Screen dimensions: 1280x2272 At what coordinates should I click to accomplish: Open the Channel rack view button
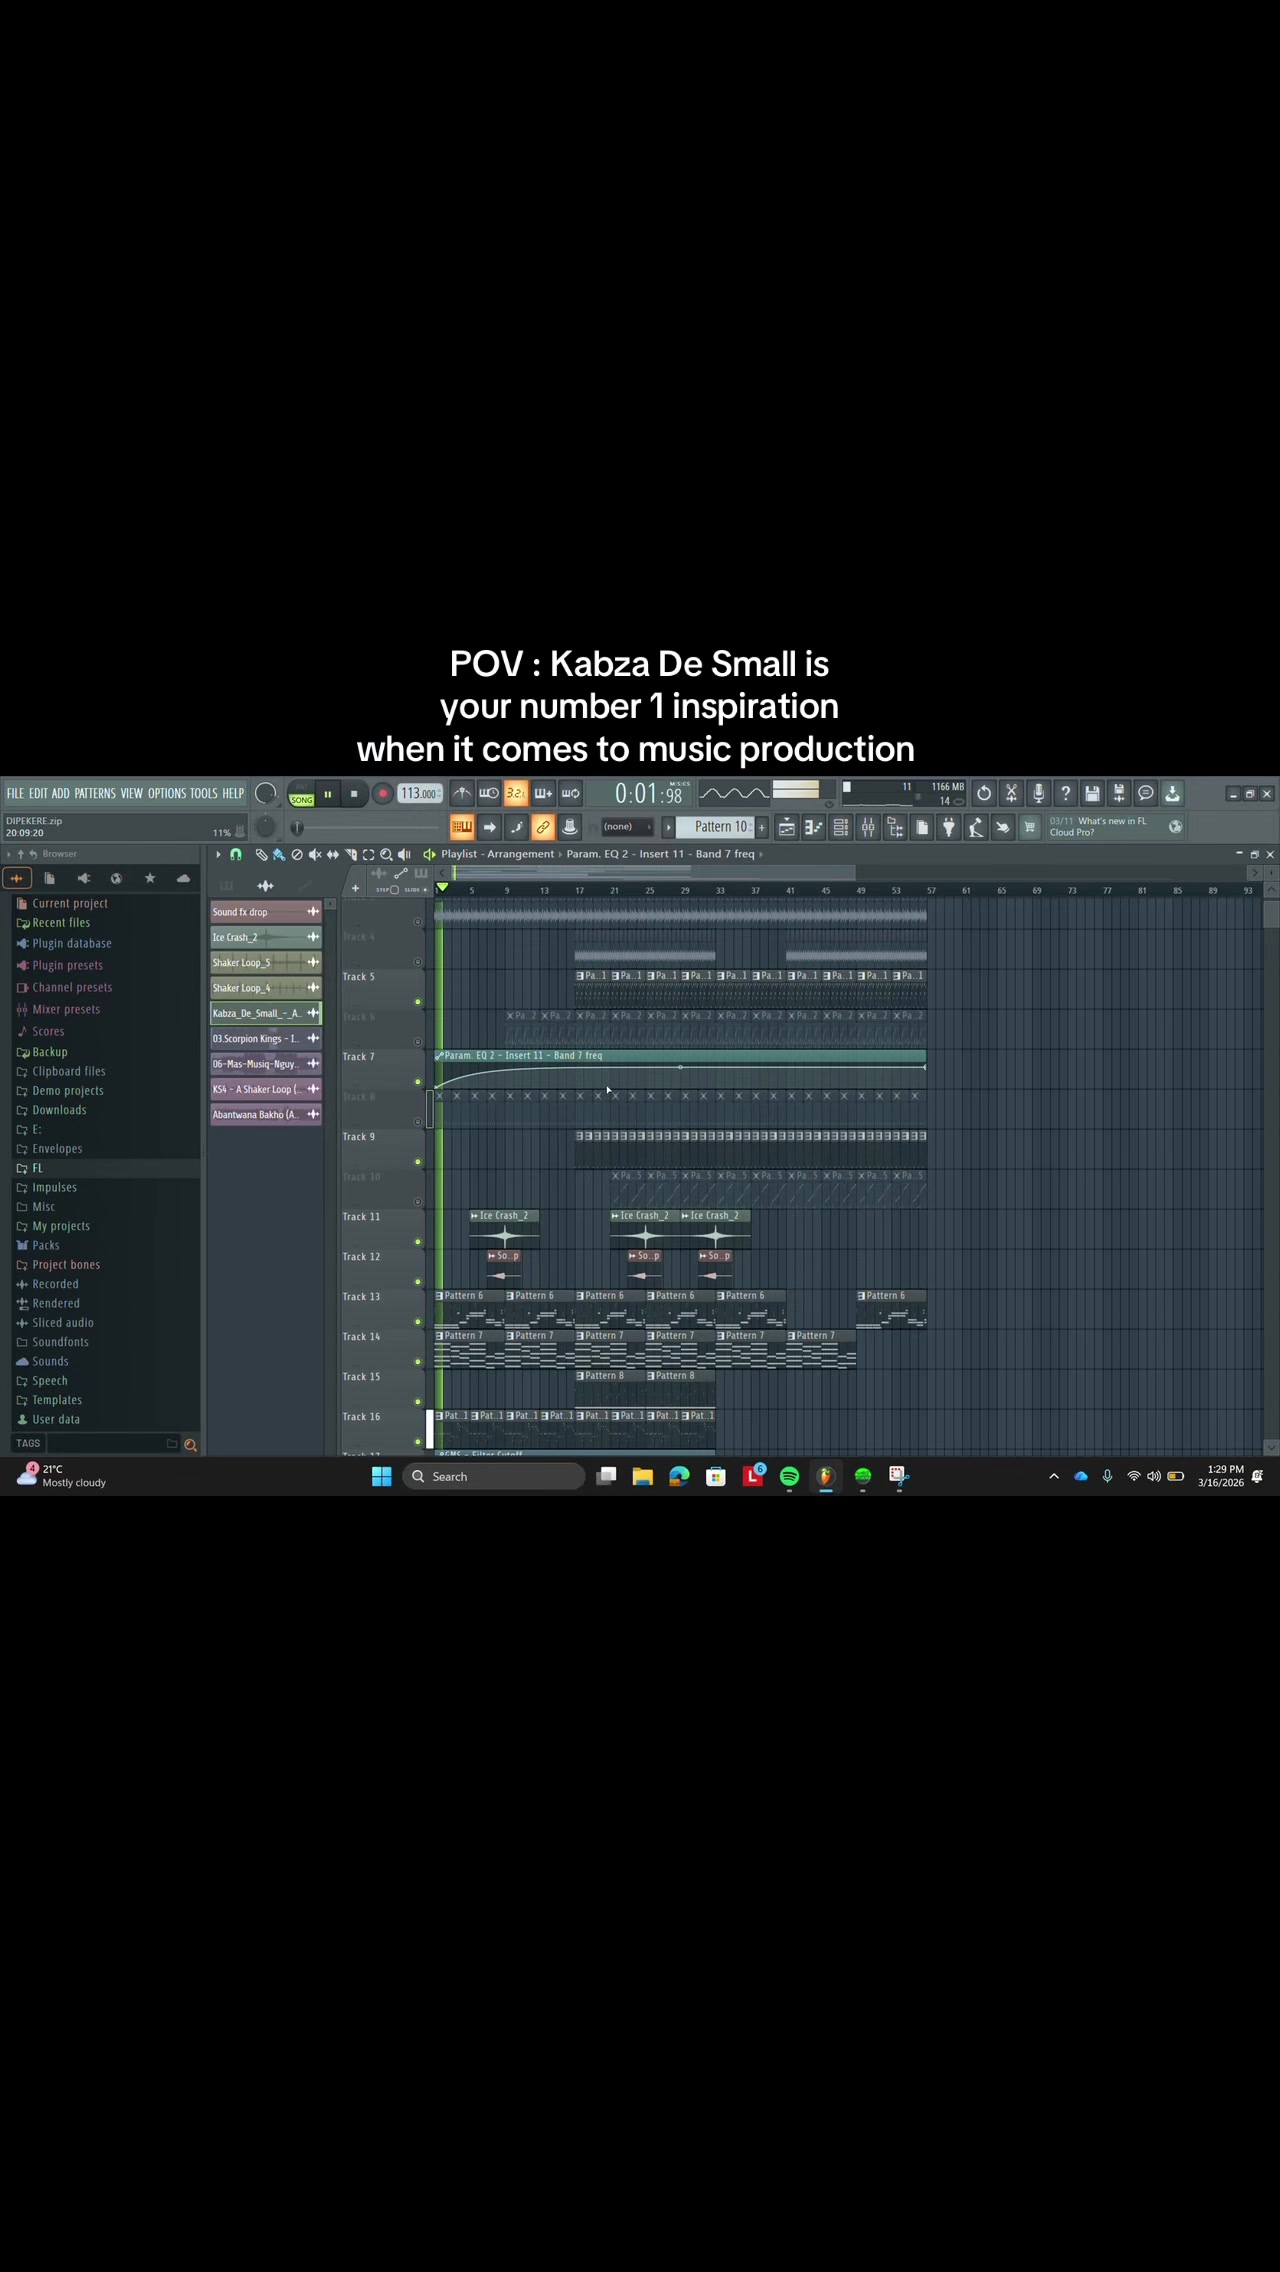pyautogui.click(x=841, y=827)
